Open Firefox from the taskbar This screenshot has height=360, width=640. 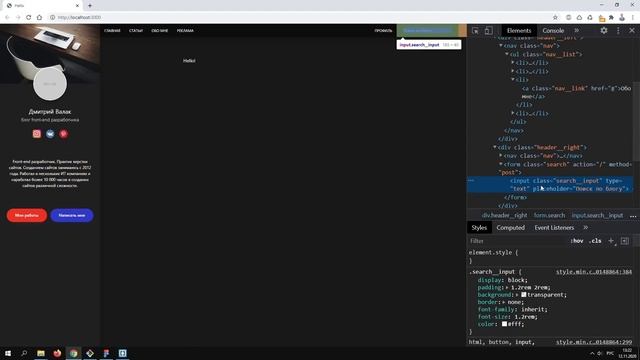[57, 353]
